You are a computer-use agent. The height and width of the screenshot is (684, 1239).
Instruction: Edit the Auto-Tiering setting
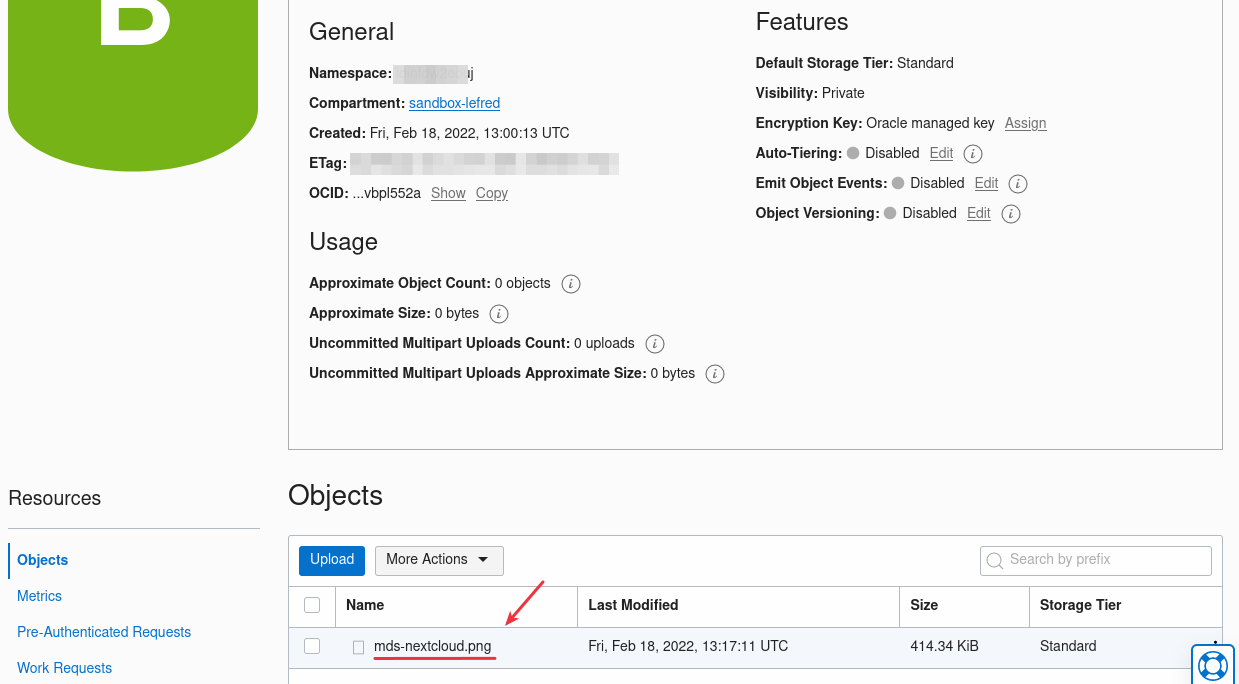coord(941,153)
